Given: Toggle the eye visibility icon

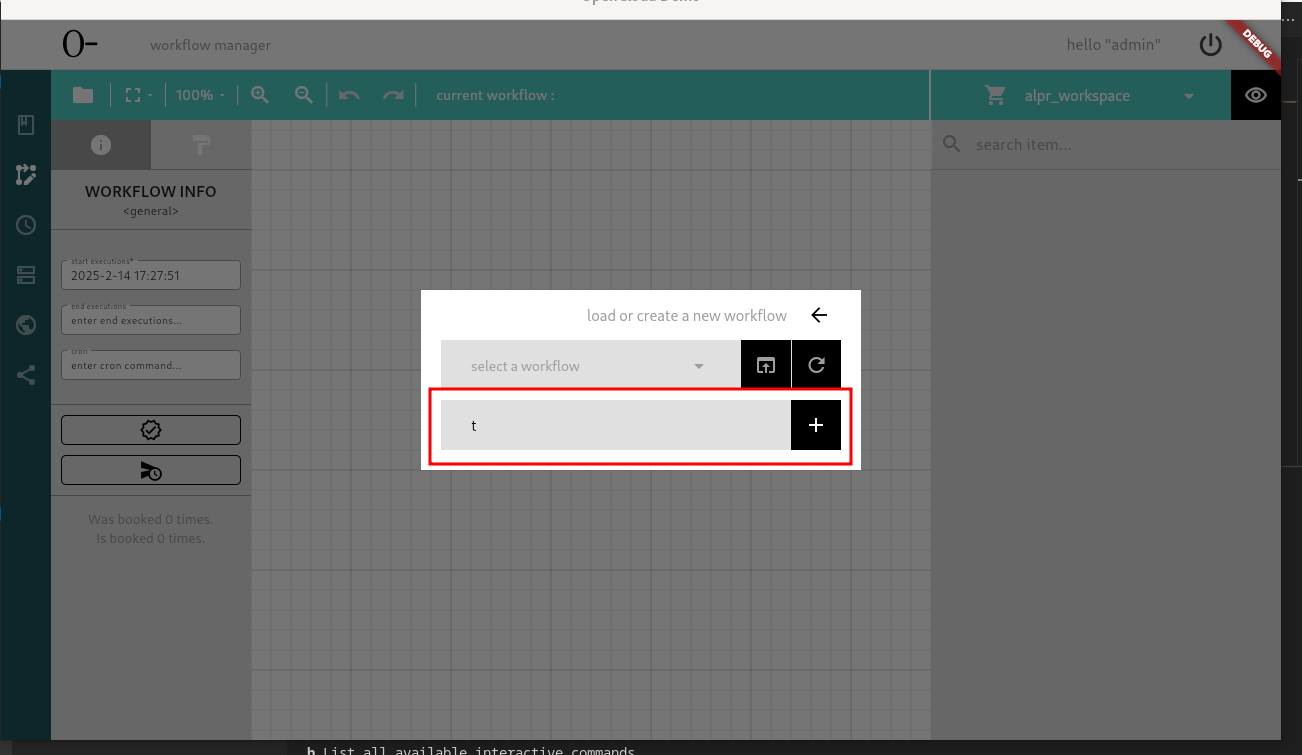Looking at the screenshot, I should 1256,95.
